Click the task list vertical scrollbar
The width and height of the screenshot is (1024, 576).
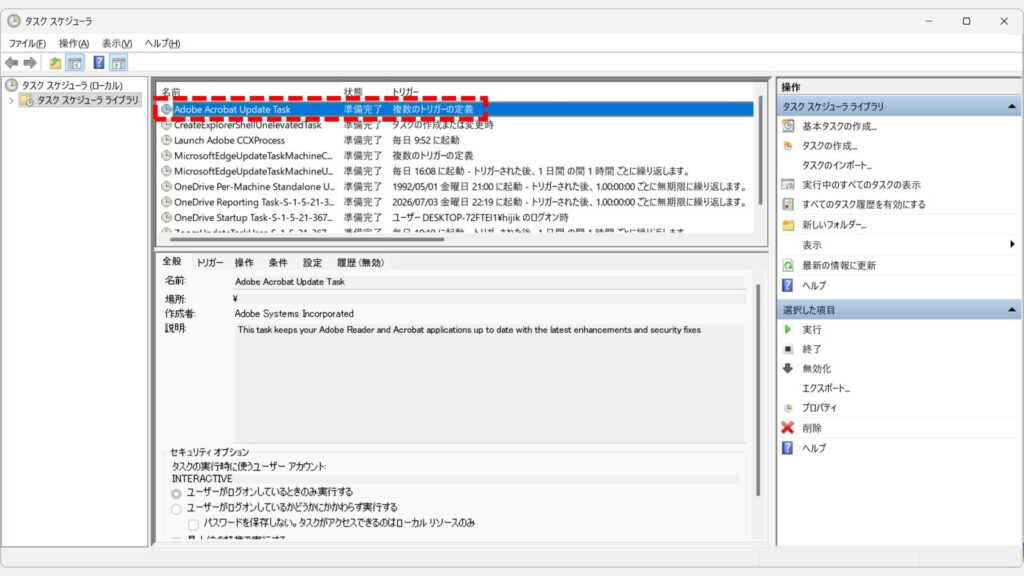[760, 150]
